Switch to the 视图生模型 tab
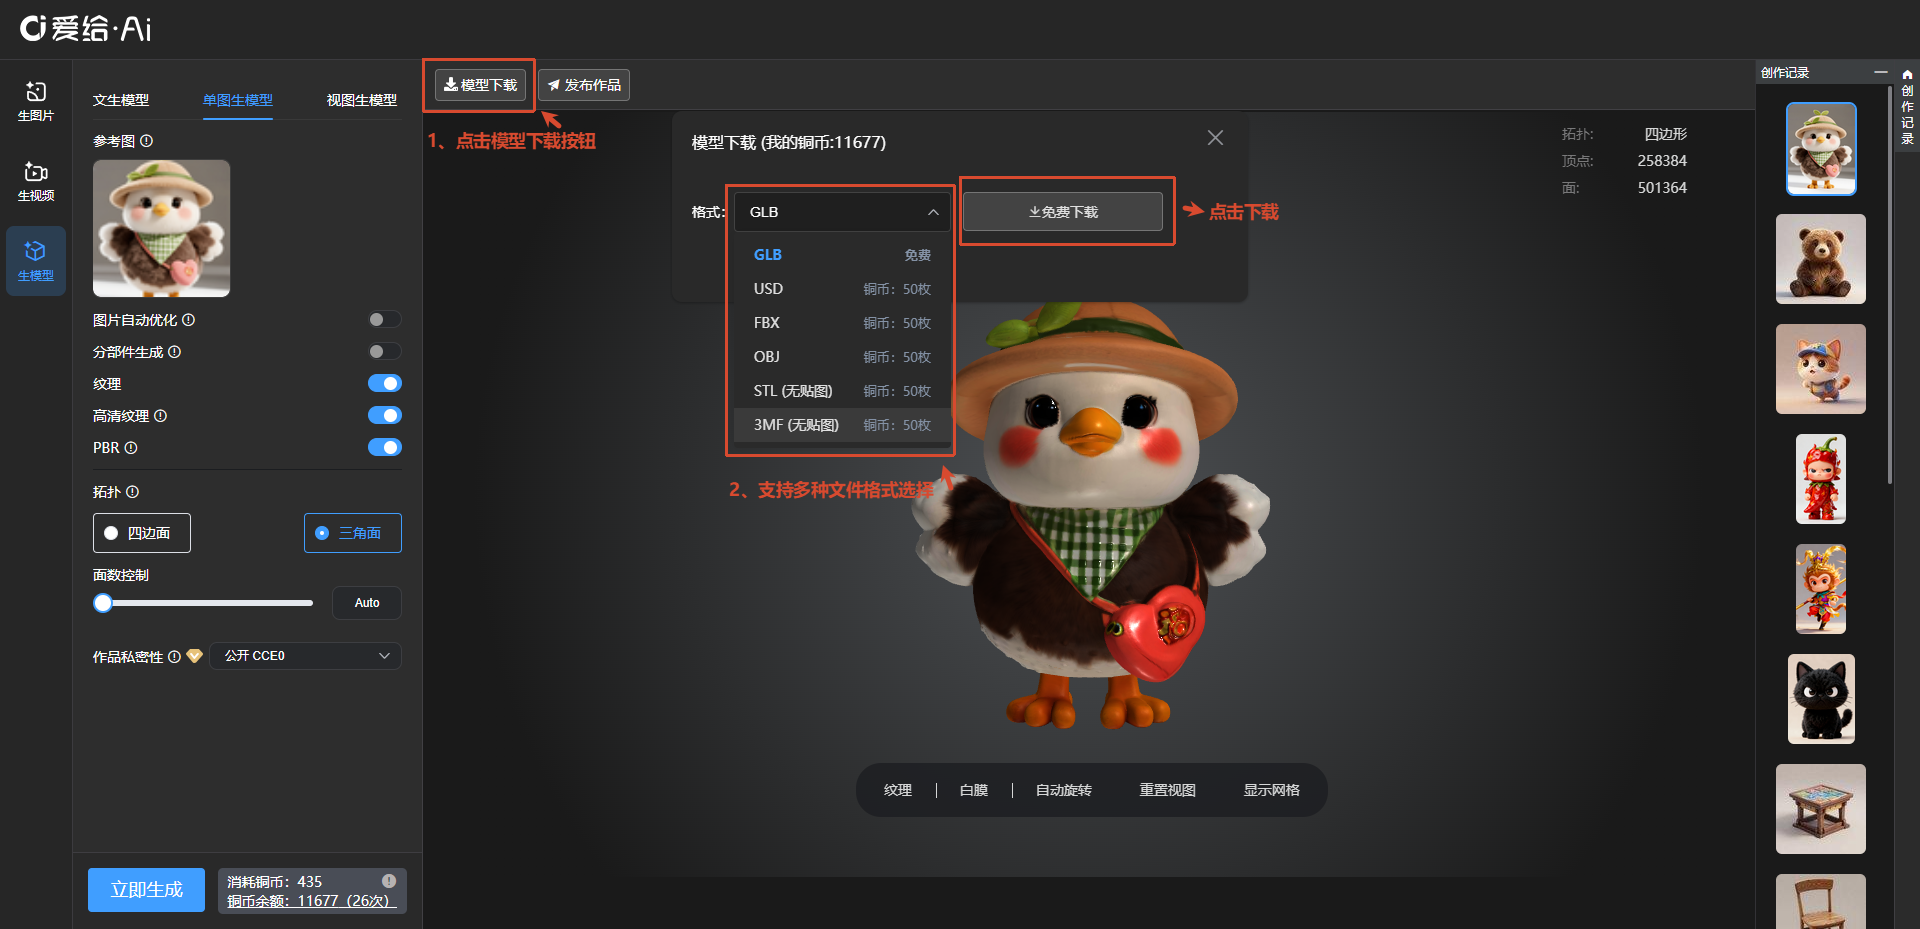1920x929 pixels. click(362, 100)
